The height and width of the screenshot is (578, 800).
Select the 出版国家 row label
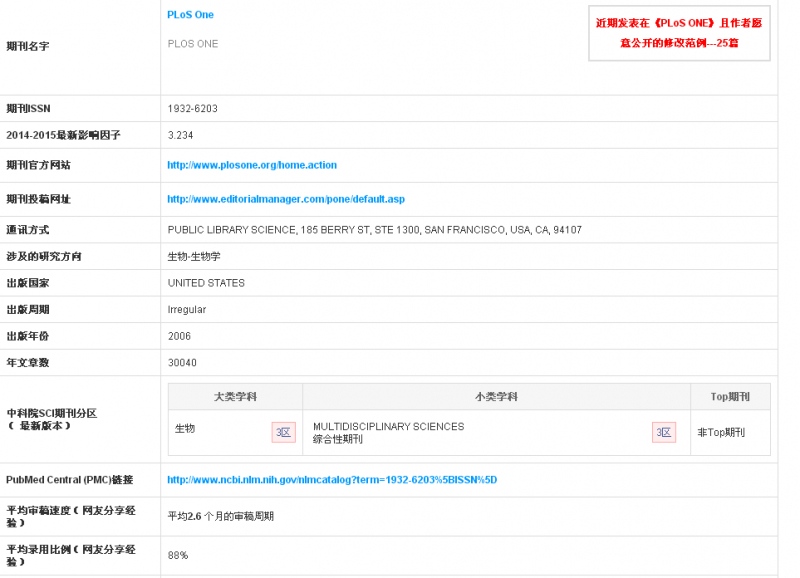click(28, 283)
